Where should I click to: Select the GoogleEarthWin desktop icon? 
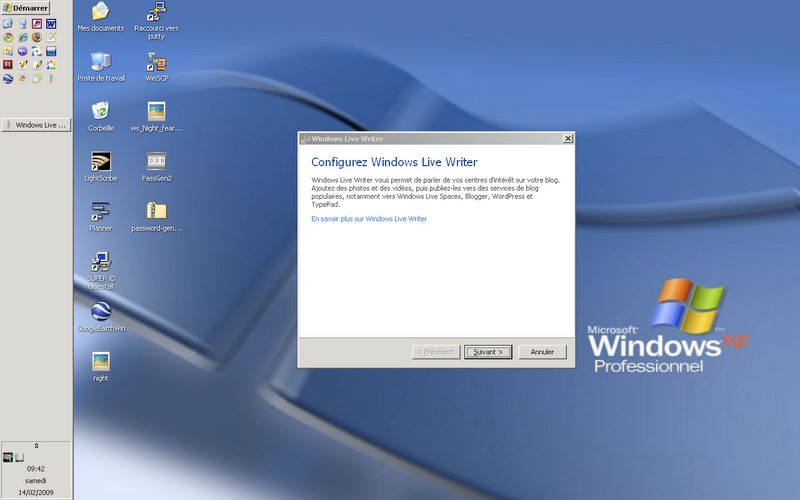tap(101, 316)
